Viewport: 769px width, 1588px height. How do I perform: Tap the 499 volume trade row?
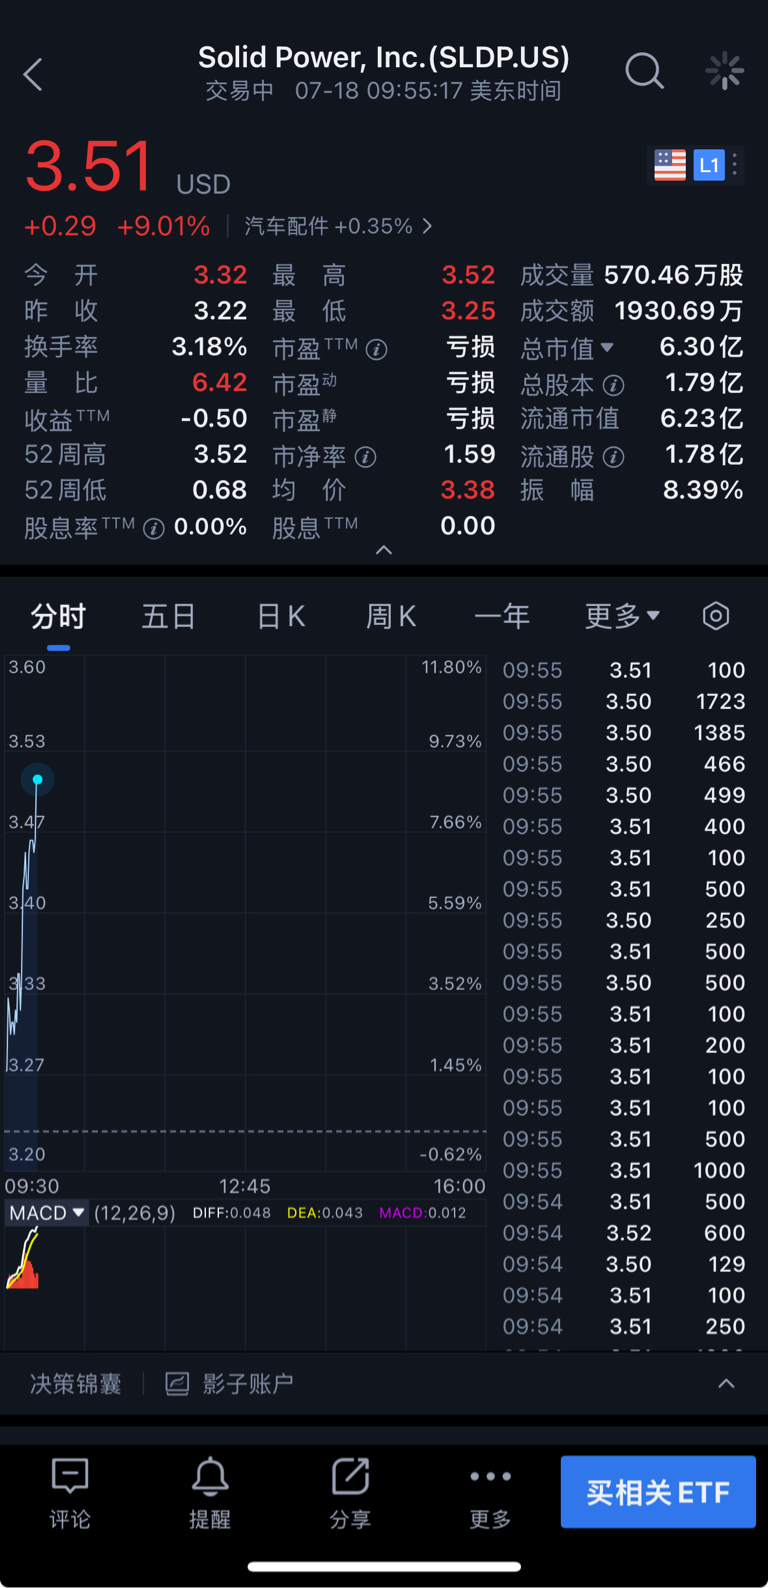(x=624, y=795)
